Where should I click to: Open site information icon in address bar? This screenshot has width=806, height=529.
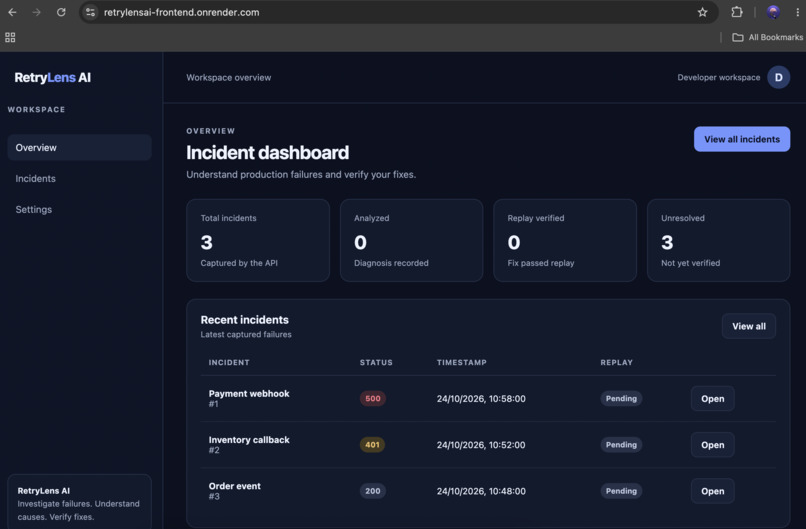pyautogui.click(x=90, y=12)
